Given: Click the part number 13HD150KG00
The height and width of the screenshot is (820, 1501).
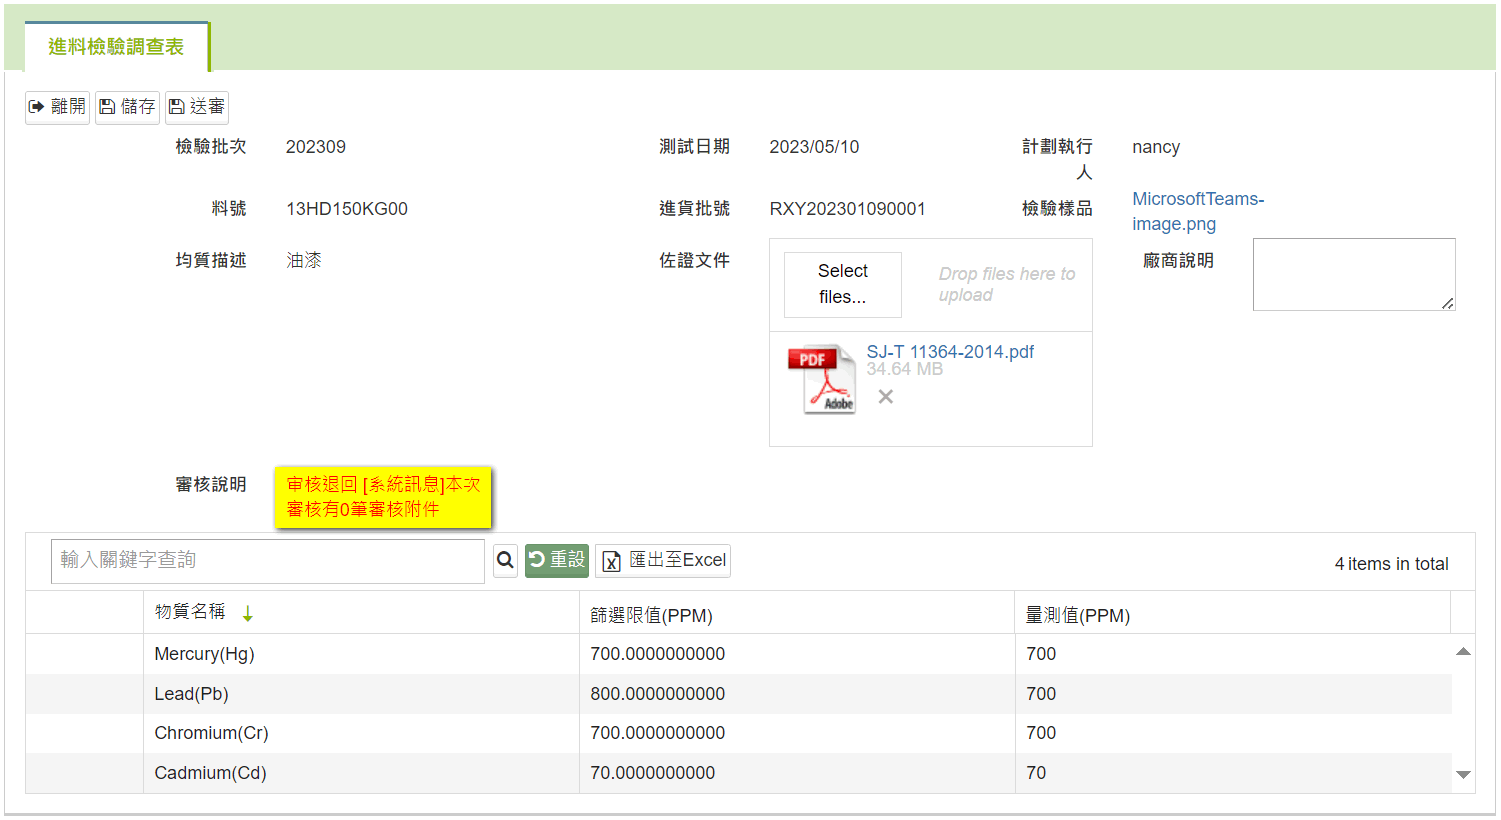Looking at the screenshot, I should click(347, 209).
